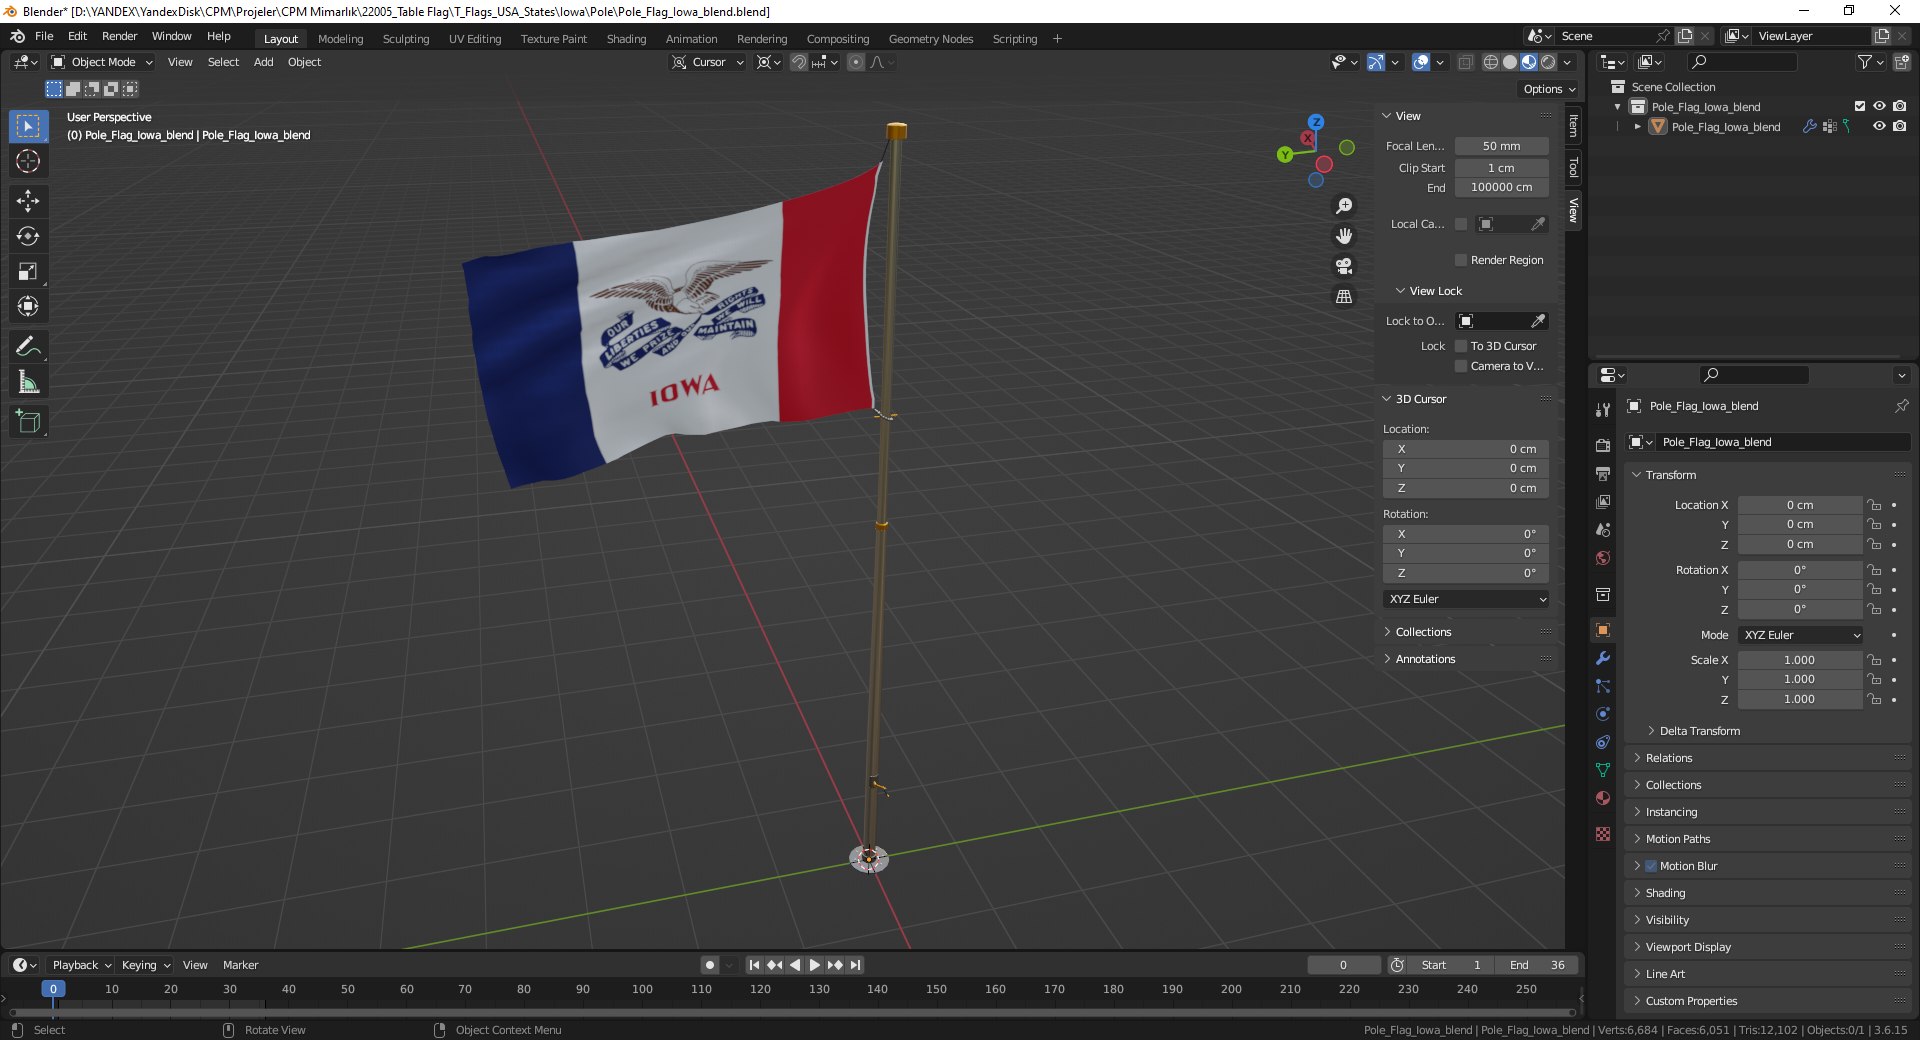The image size is (1920, 1040).
Task: Switch to the UV Editing workspace tab
Action: tap(474, 39)
